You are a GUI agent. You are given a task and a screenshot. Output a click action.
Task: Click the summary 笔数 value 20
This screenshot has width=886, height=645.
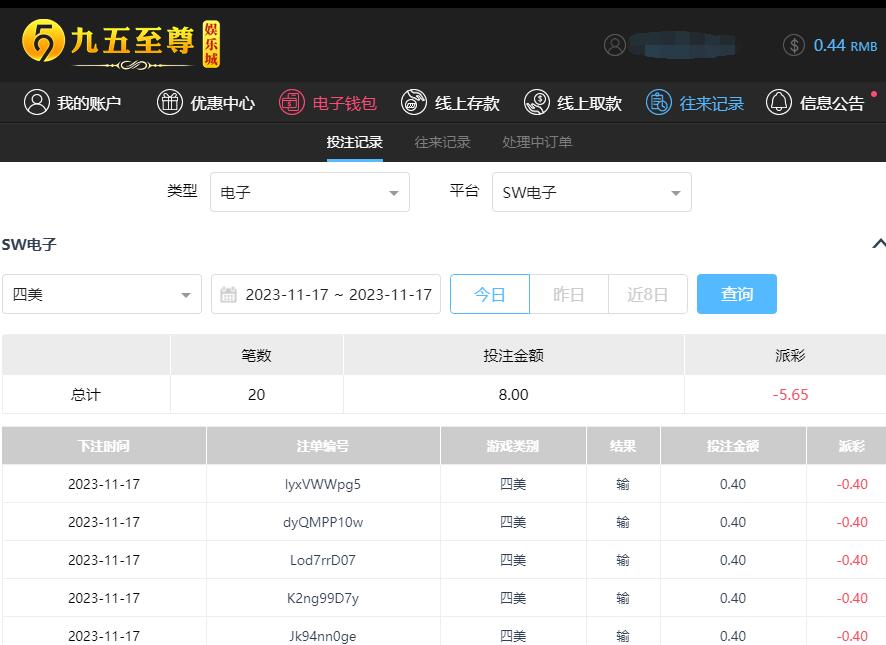point(257,395)
